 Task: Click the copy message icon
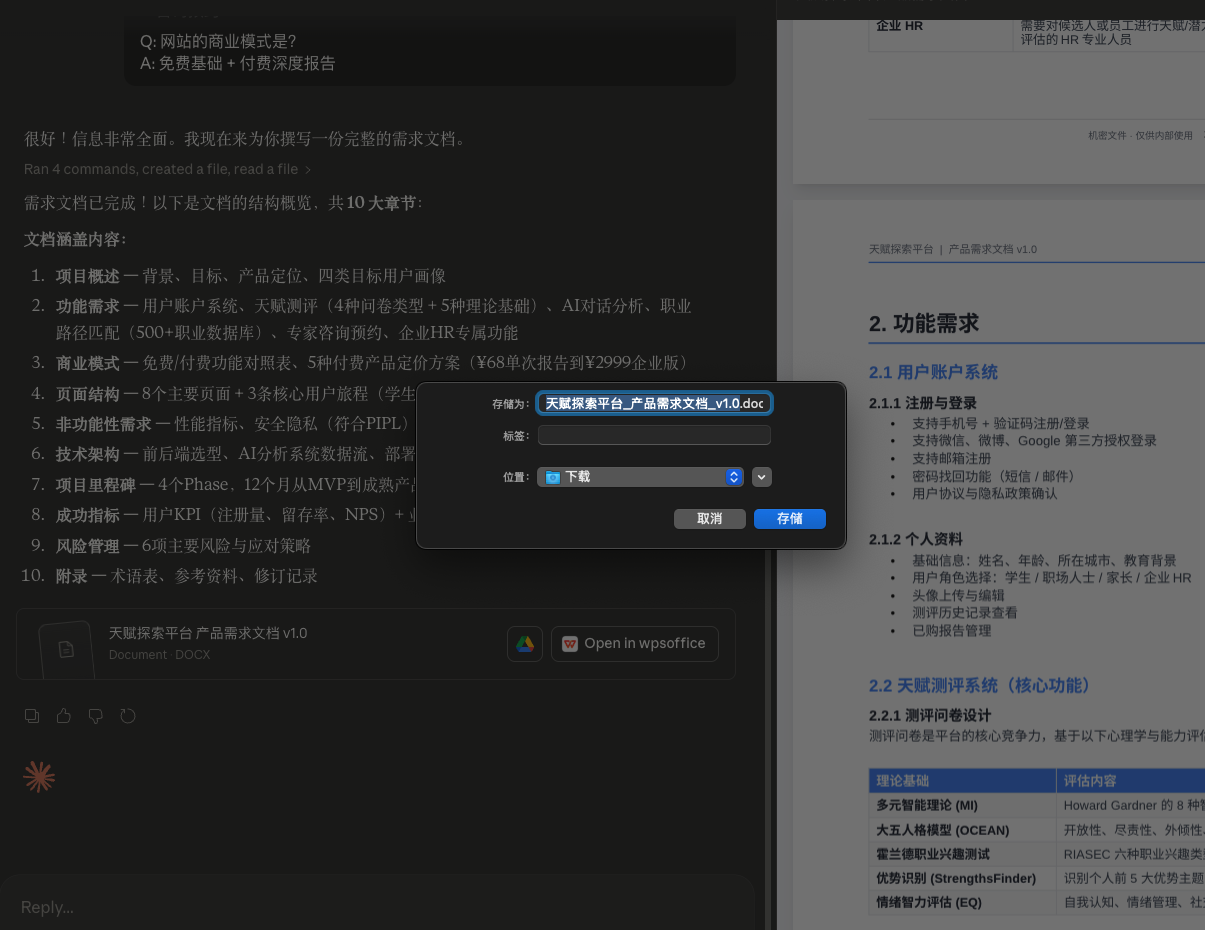click(x=32, y=716)
